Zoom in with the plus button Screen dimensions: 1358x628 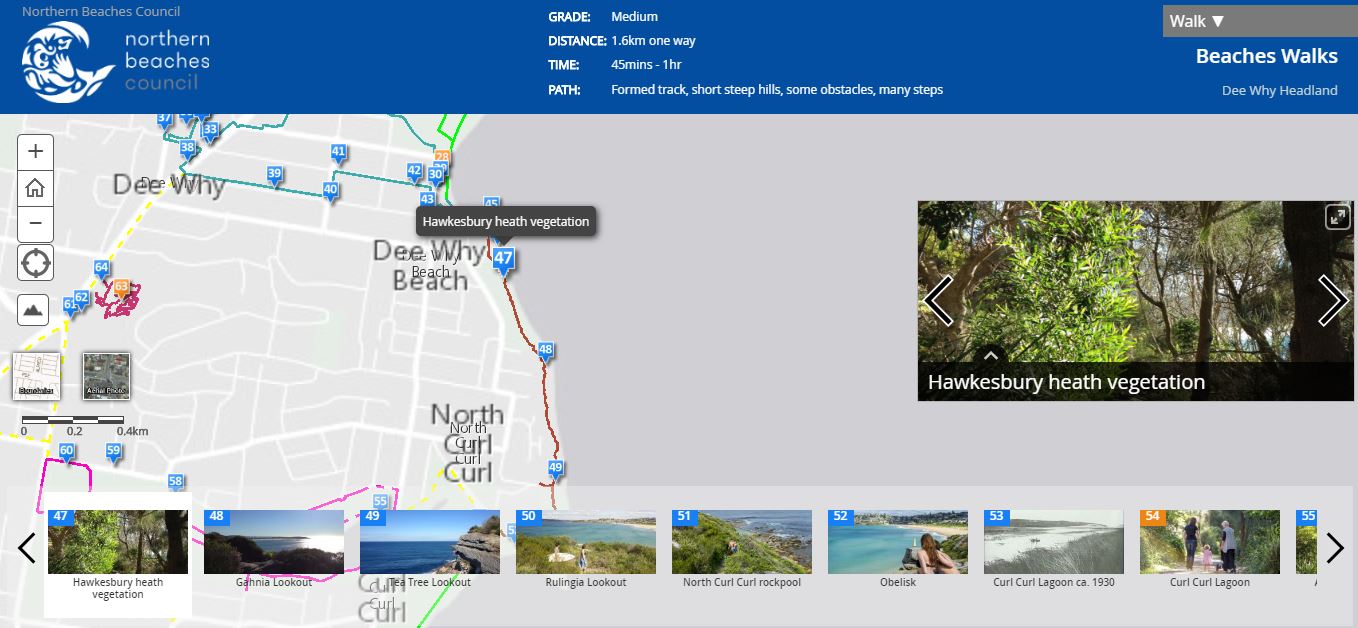[x=35, y=152]
